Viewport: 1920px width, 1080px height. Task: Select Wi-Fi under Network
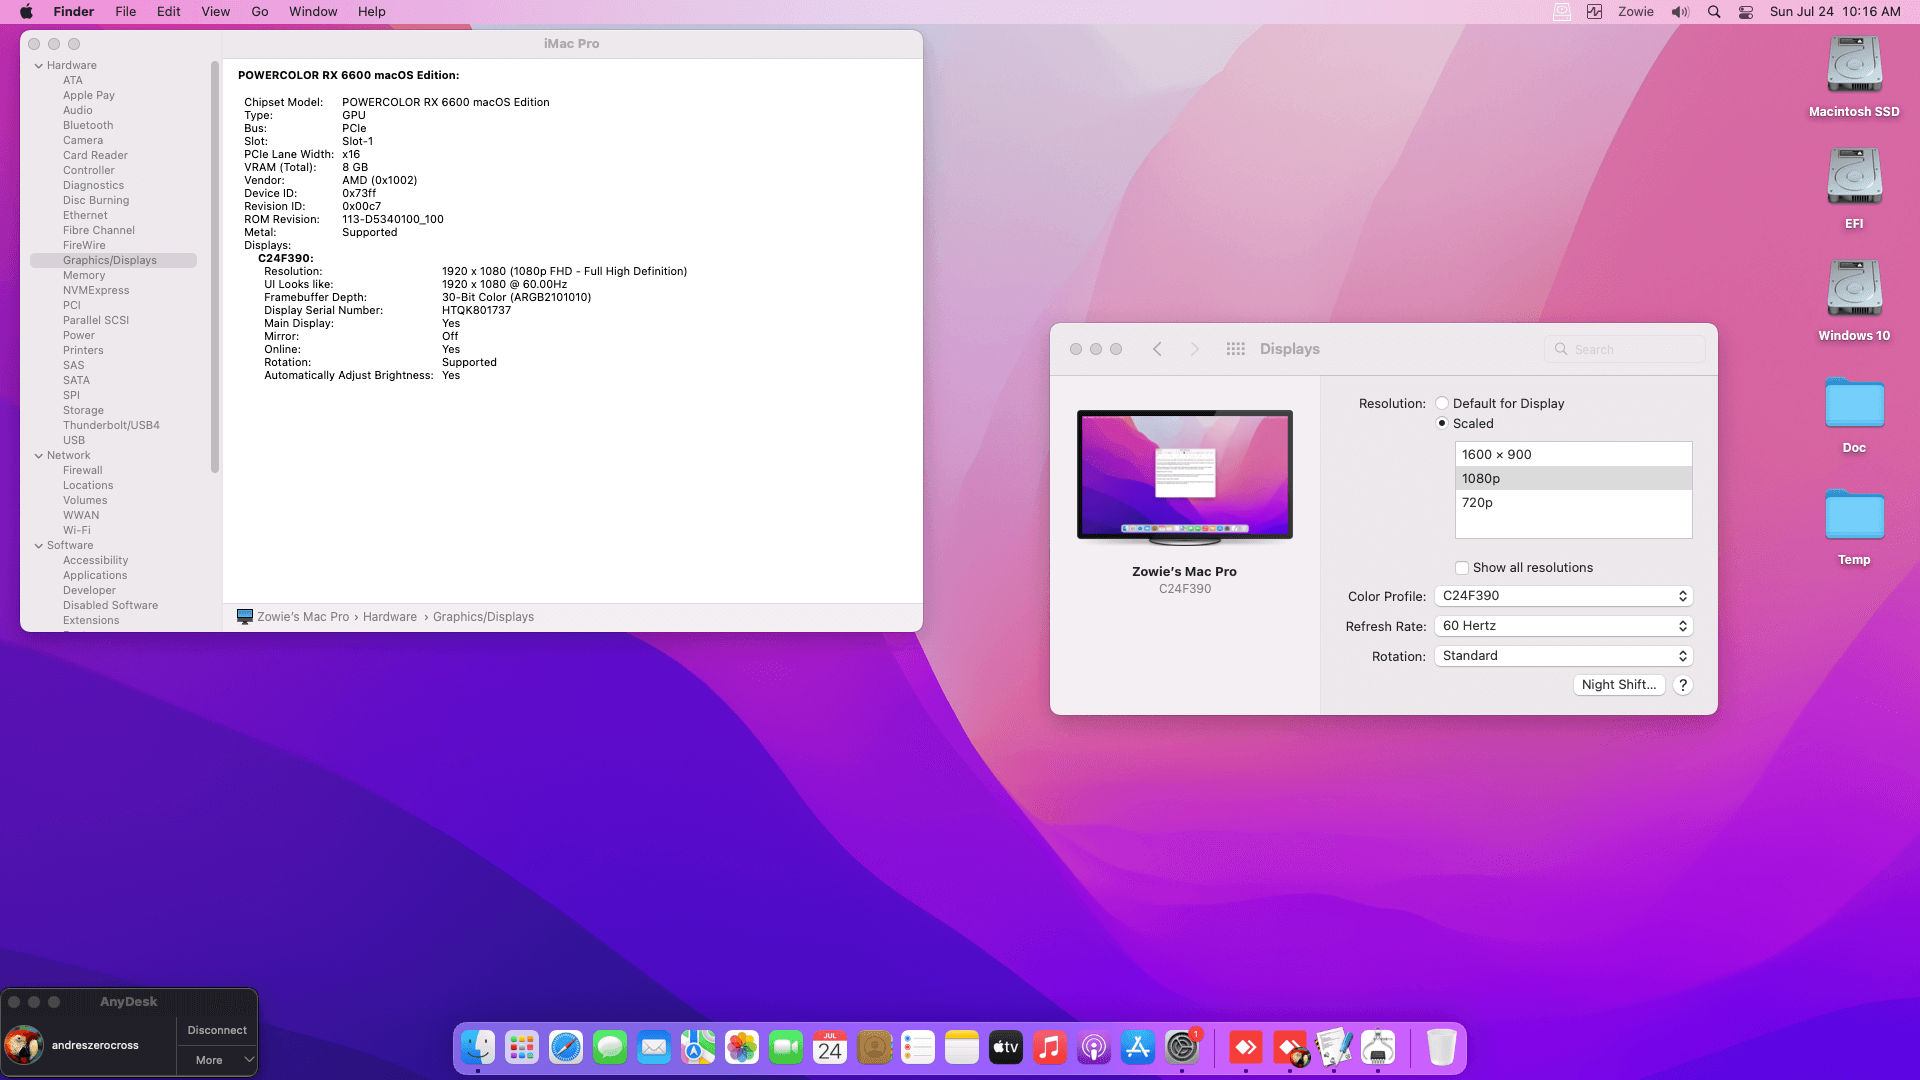click(x=77, y=531)
